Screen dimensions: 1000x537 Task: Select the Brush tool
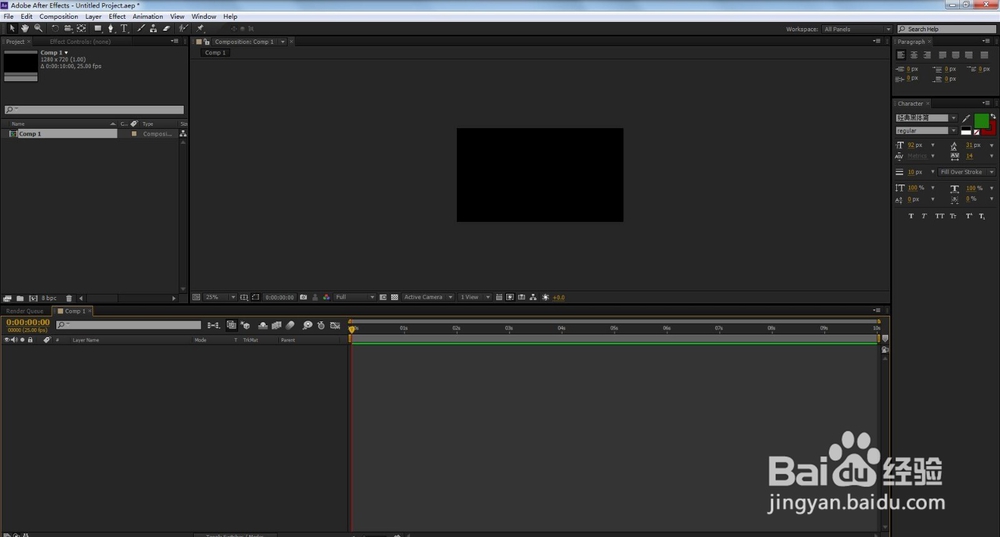141,28
